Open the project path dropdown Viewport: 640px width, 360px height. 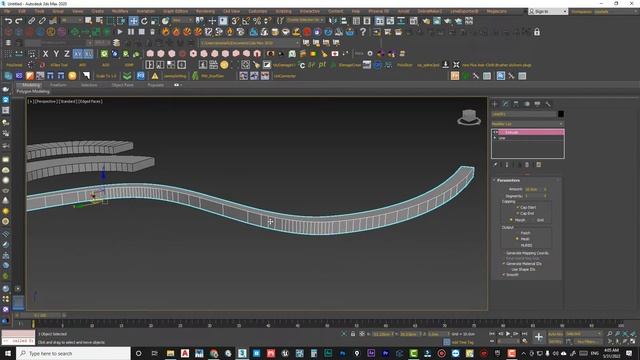tap(249, 43)
